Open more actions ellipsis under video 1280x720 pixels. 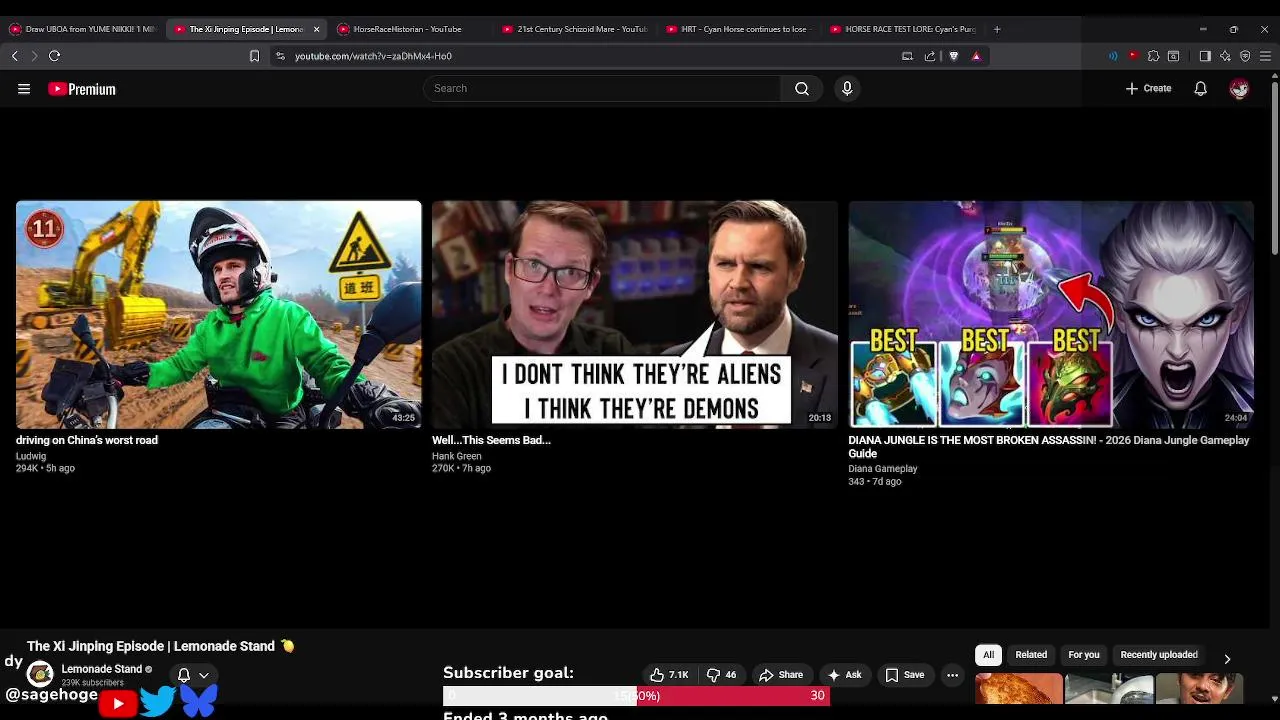coord(952,675)
